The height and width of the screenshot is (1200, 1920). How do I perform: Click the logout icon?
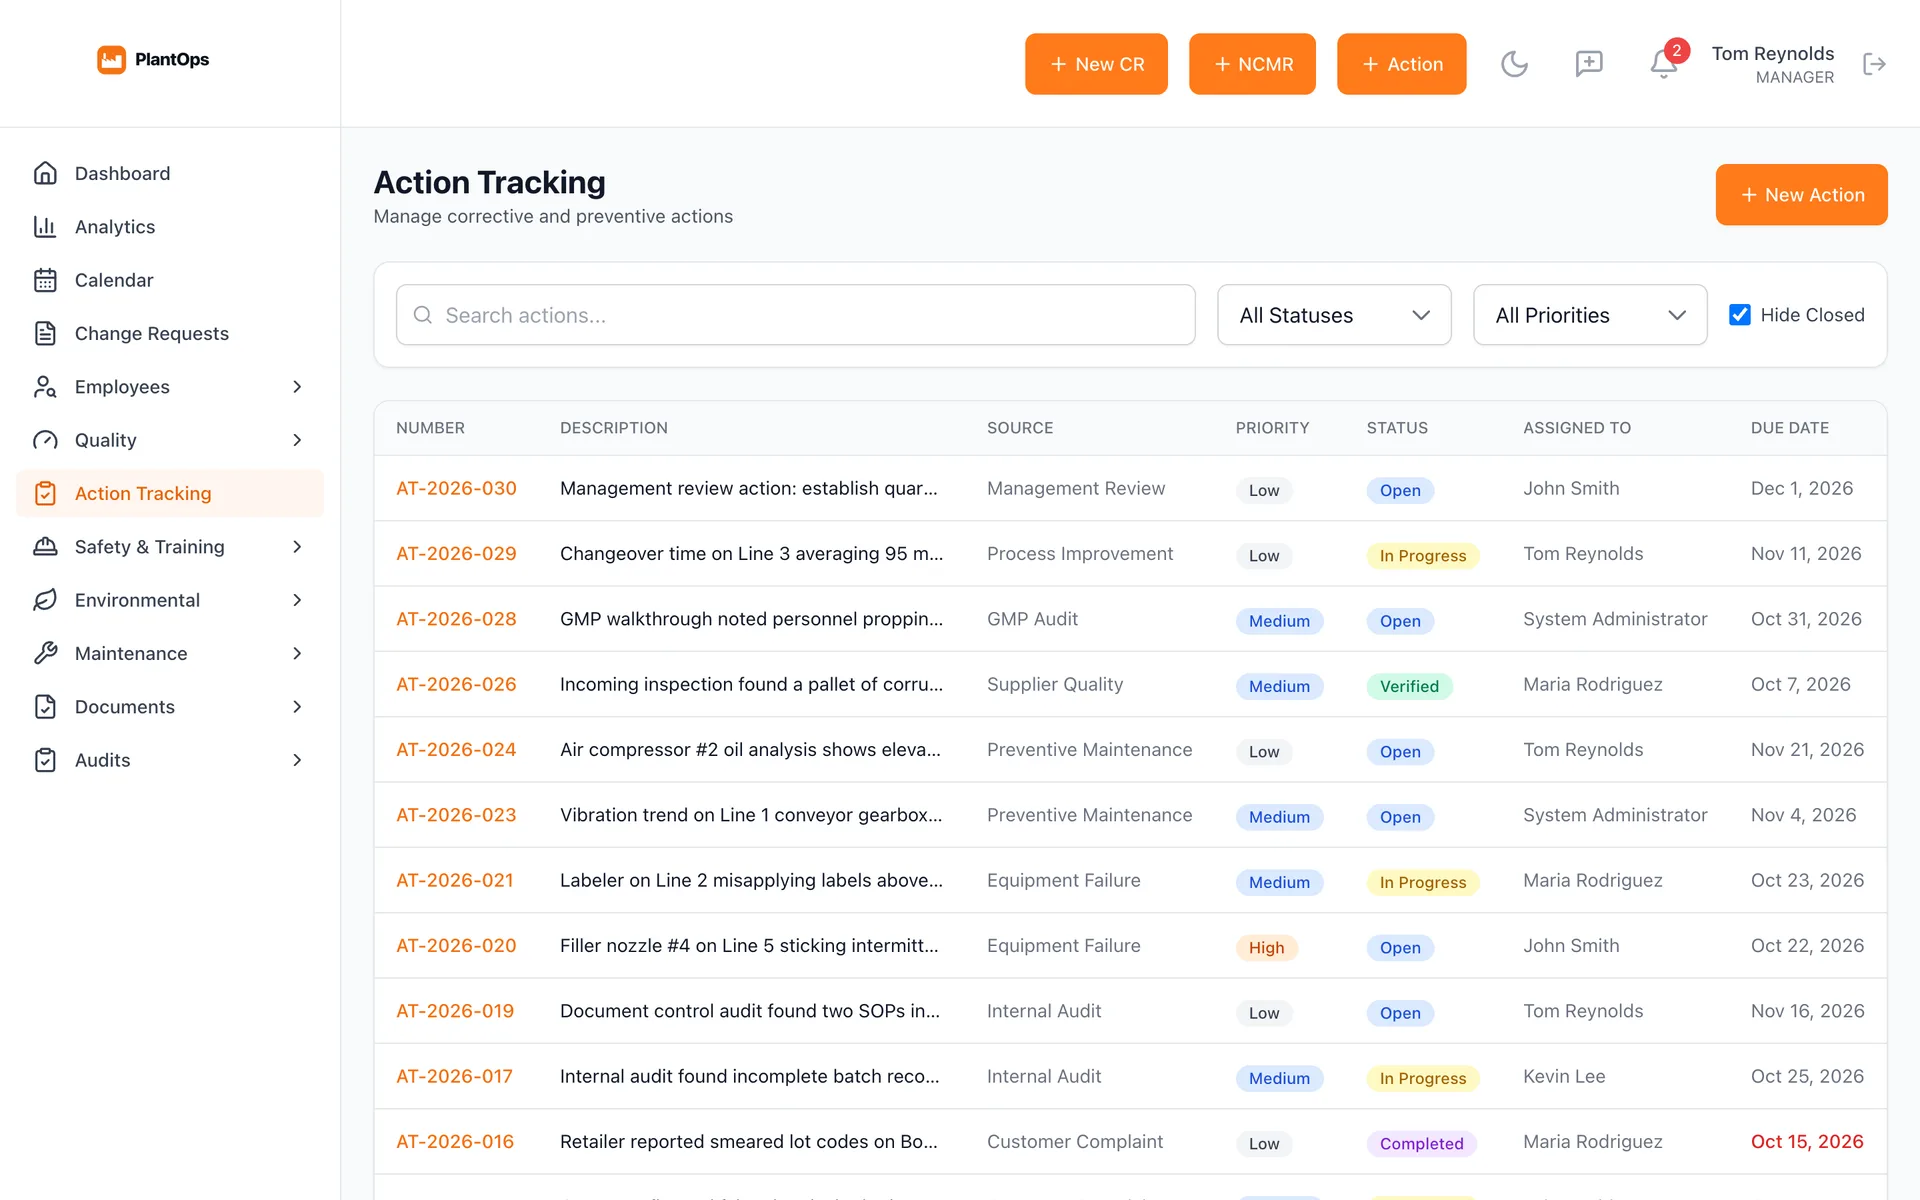coord(1874,64)
